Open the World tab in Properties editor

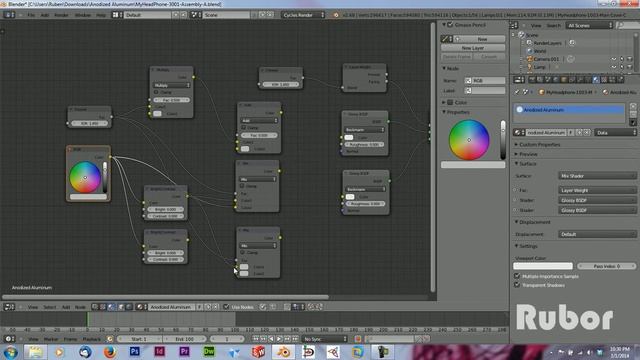click(x=556, y=80)
